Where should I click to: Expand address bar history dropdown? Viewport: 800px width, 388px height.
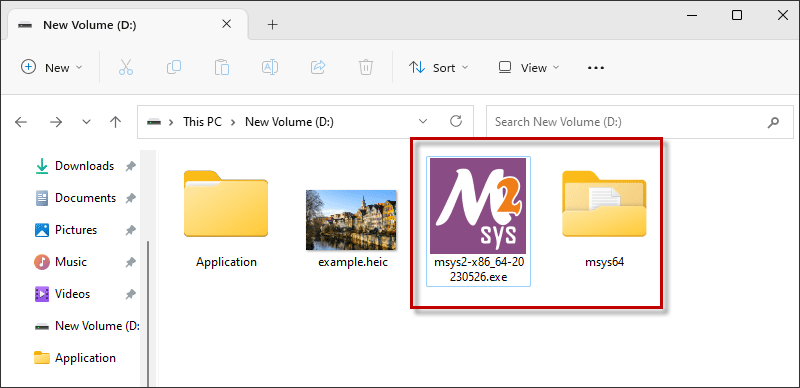click(x=423, y=122)
